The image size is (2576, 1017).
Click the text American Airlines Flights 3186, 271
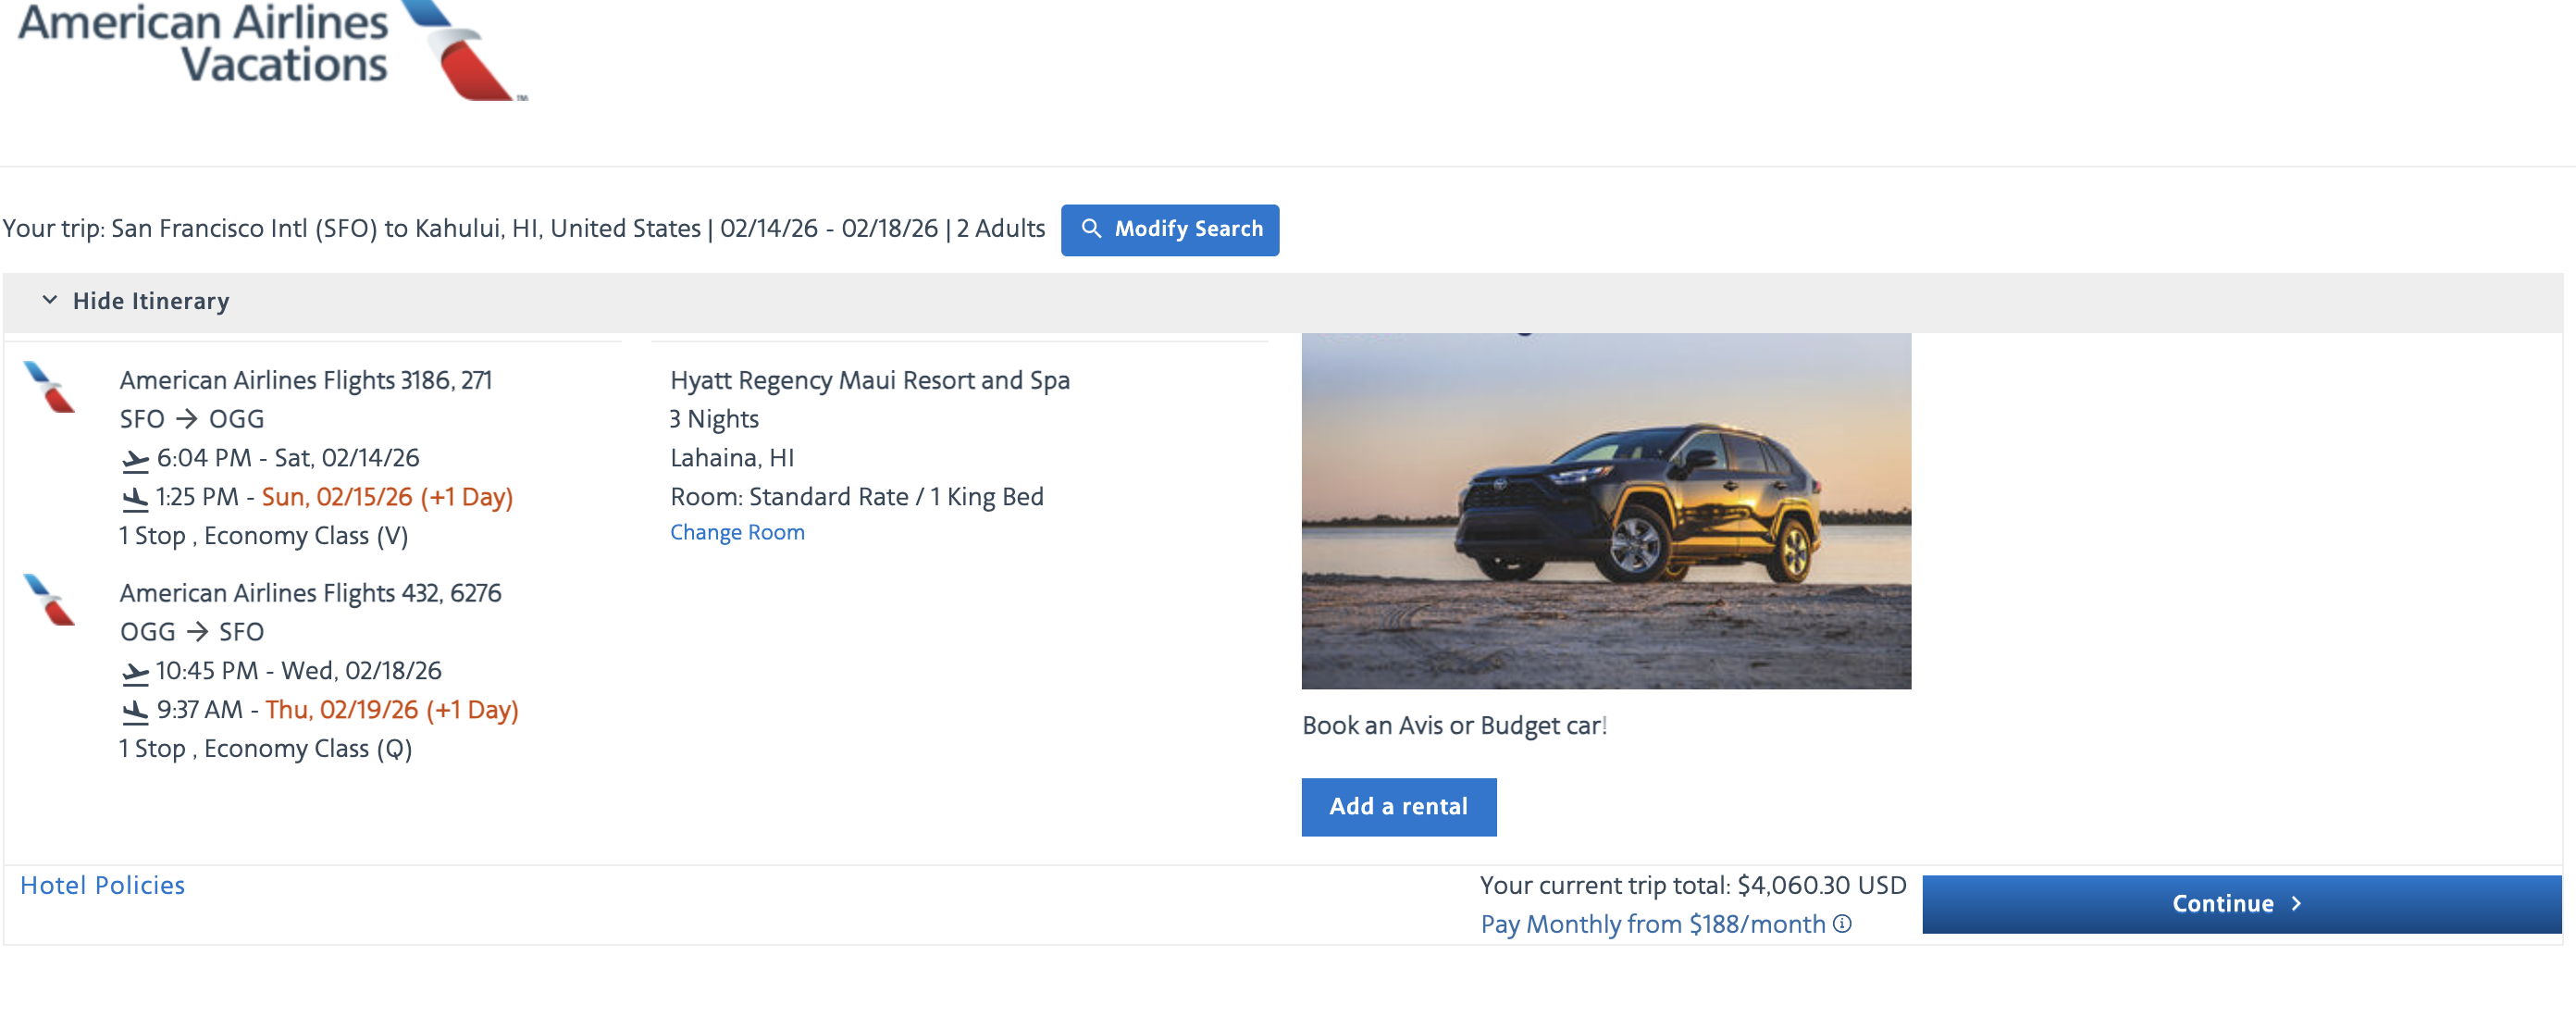point(306,380)
